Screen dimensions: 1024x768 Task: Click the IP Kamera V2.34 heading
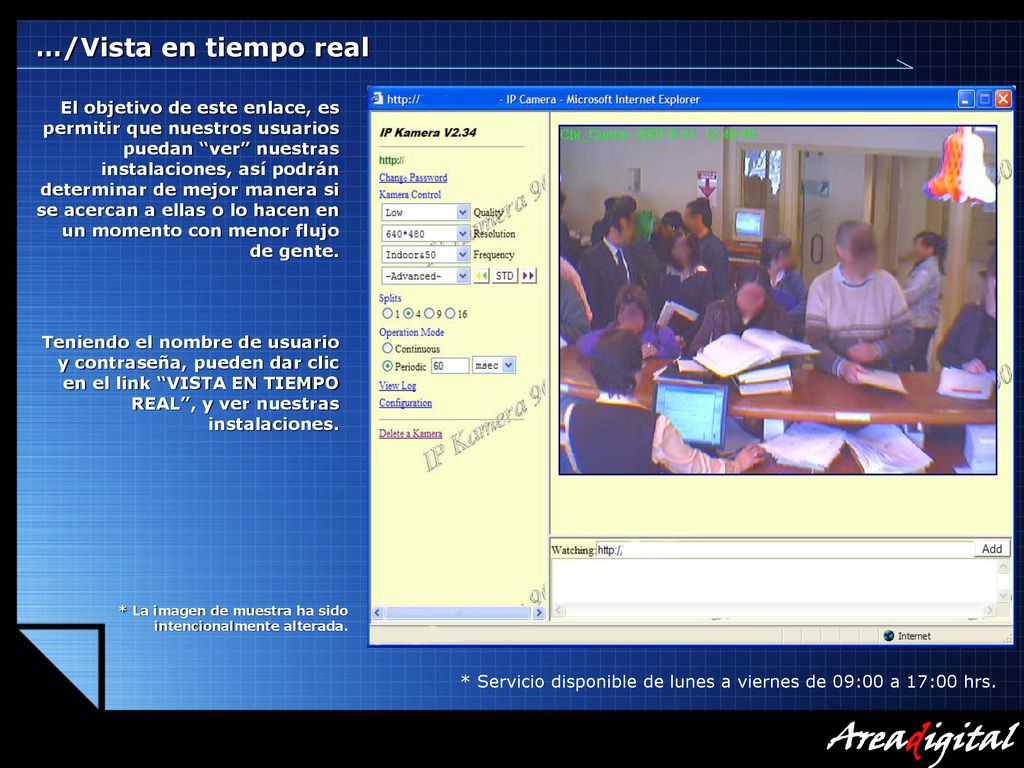tap(428, 133)
